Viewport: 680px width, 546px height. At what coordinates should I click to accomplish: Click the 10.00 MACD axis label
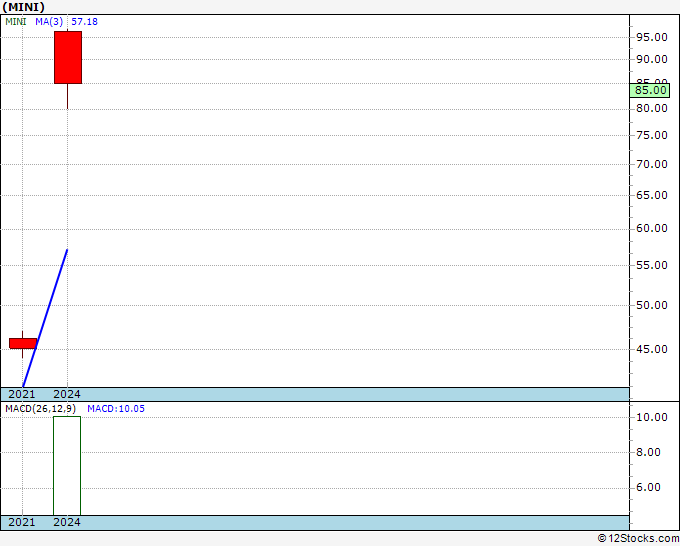click(x=652, y=417)
